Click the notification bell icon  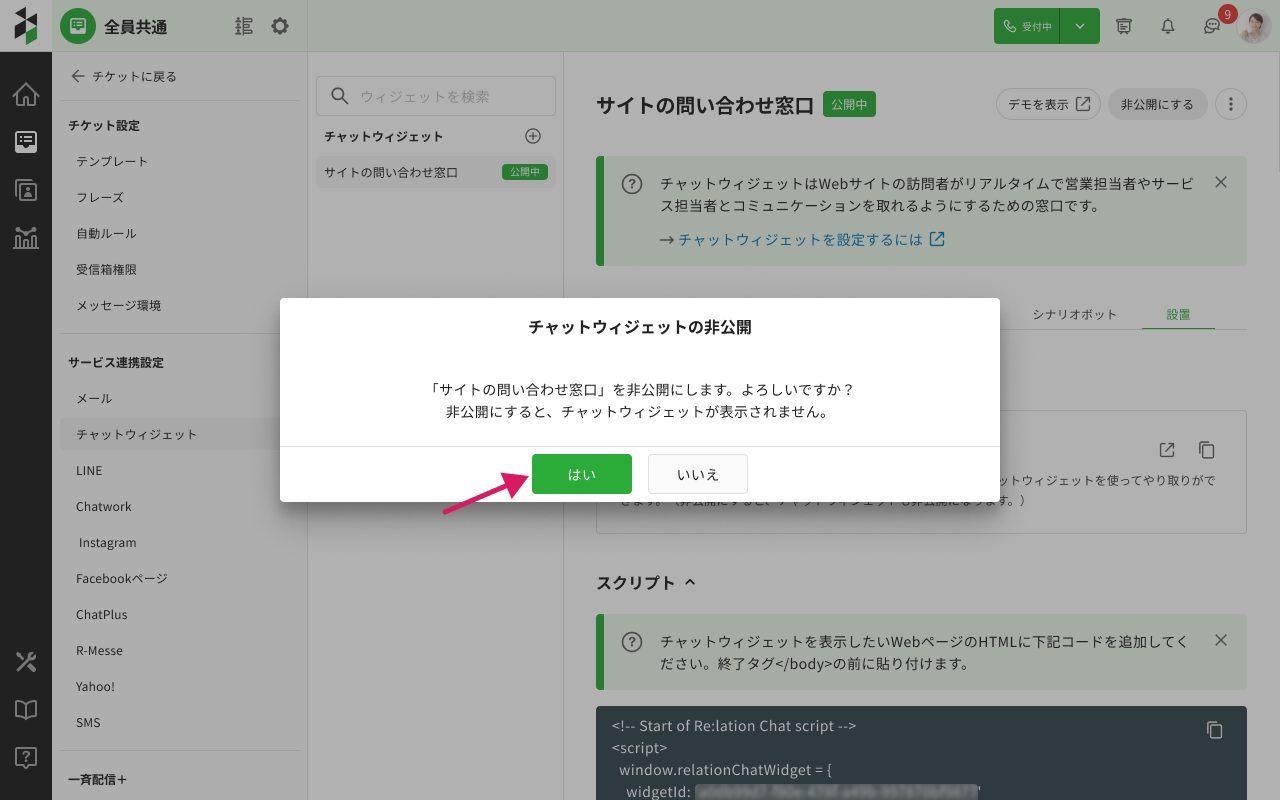pos(1167,26)
